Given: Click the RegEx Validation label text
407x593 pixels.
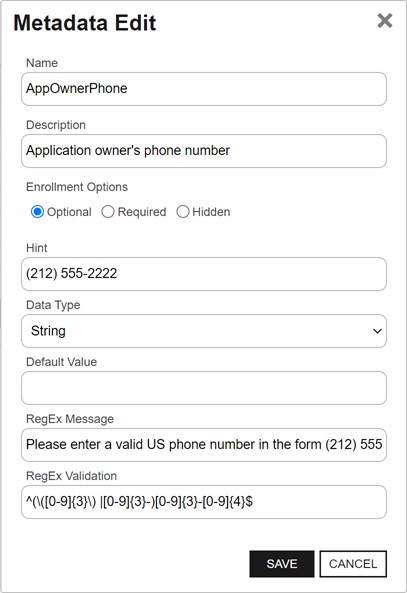Looking at the screenshot, I should (71, 476).
